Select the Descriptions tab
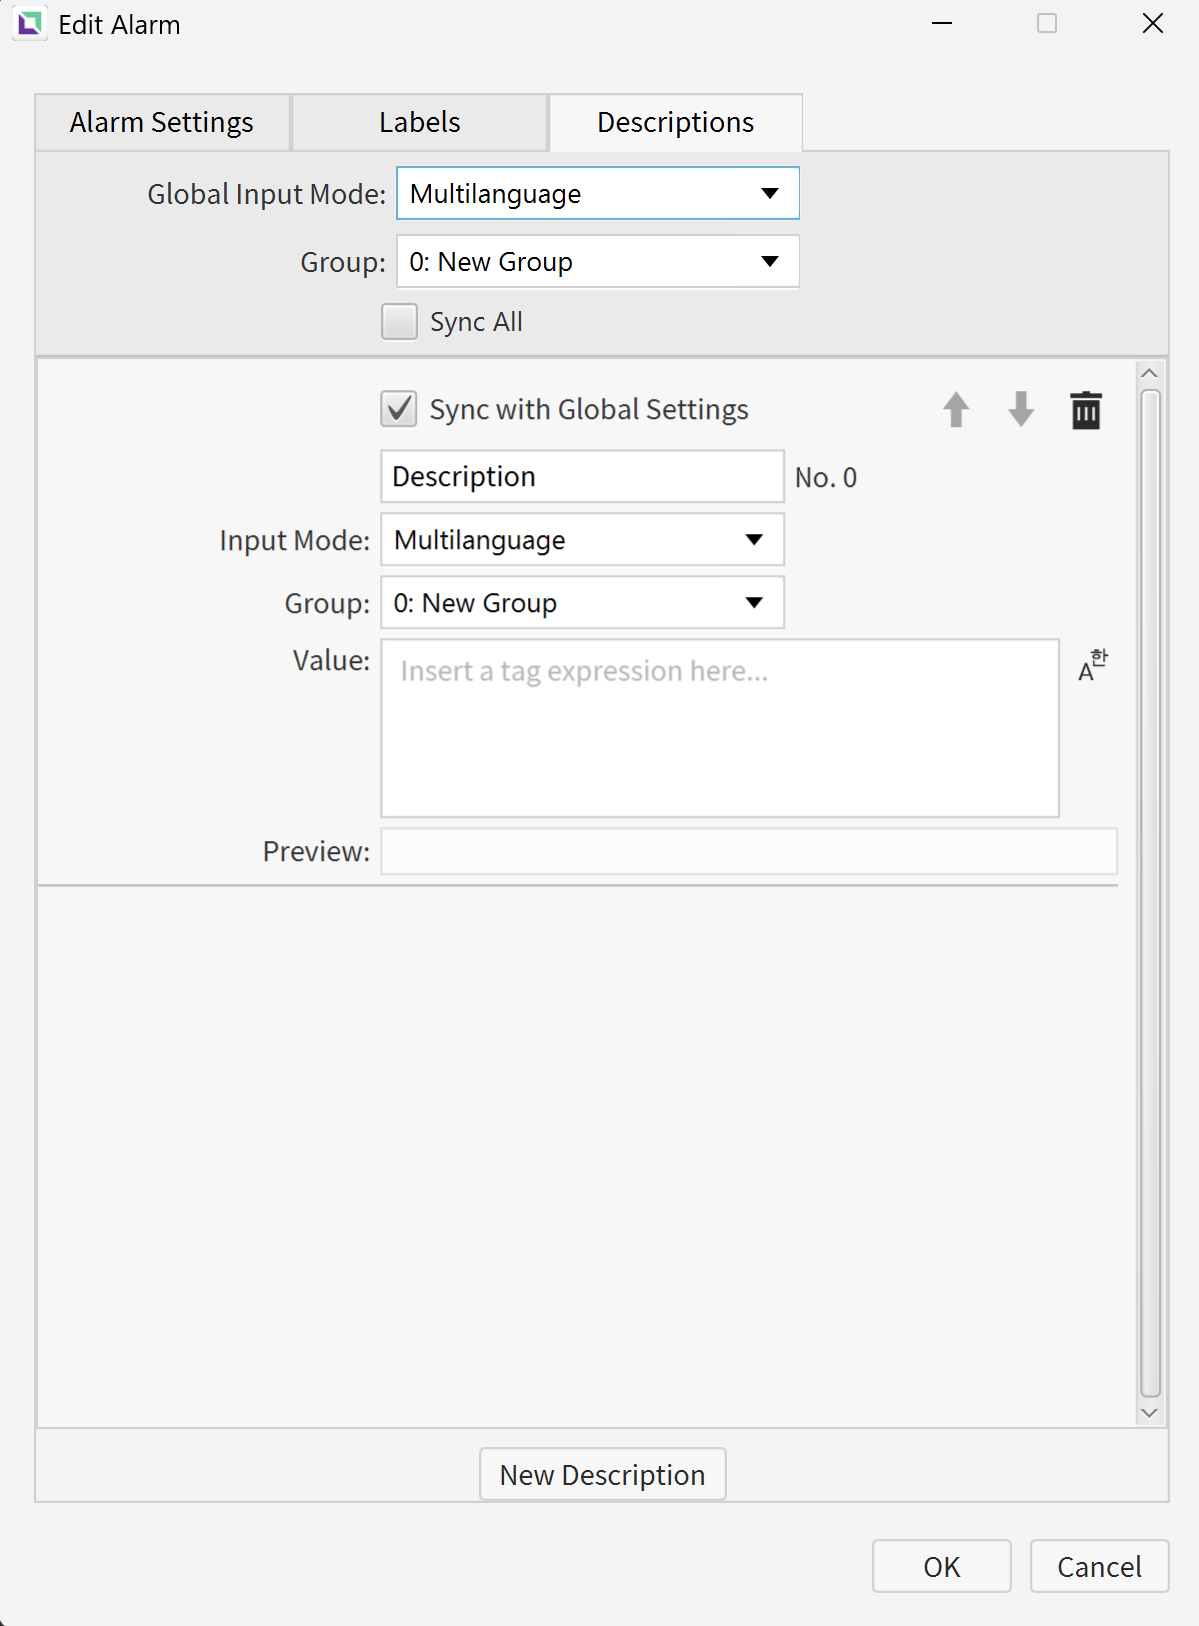Viewport: 1199px width, 1626px height. (676, 122)
